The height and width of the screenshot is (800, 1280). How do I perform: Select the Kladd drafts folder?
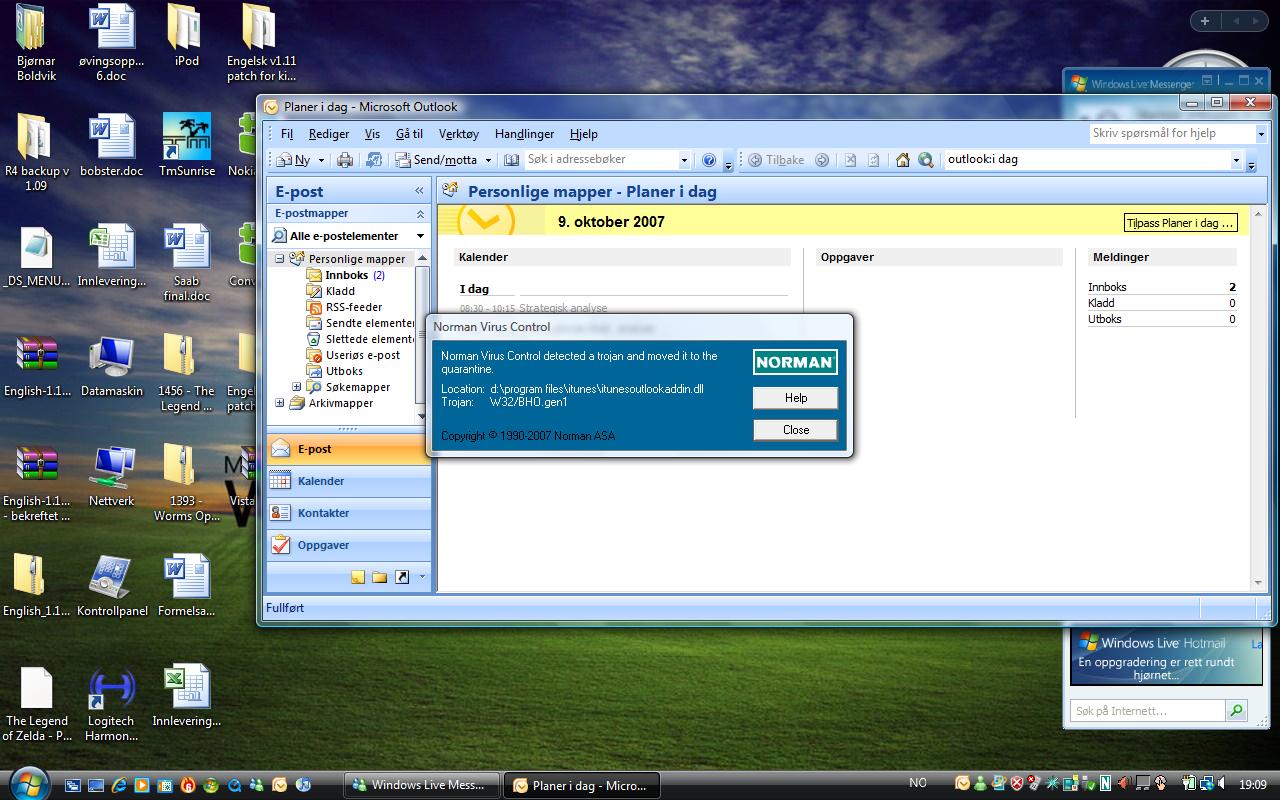(332, 291)
